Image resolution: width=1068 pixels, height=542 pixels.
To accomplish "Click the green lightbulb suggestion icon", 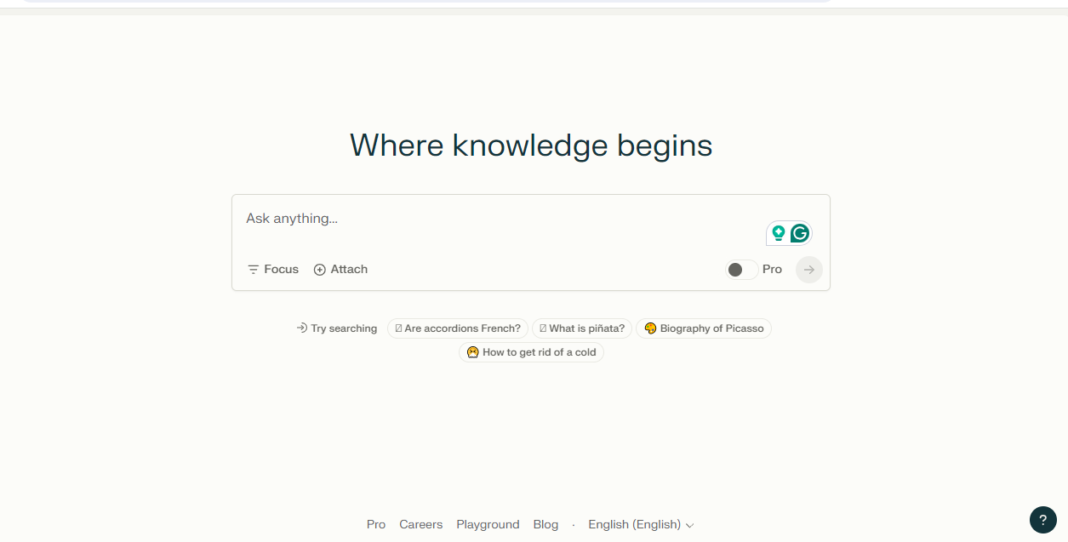I will point(779,234).
